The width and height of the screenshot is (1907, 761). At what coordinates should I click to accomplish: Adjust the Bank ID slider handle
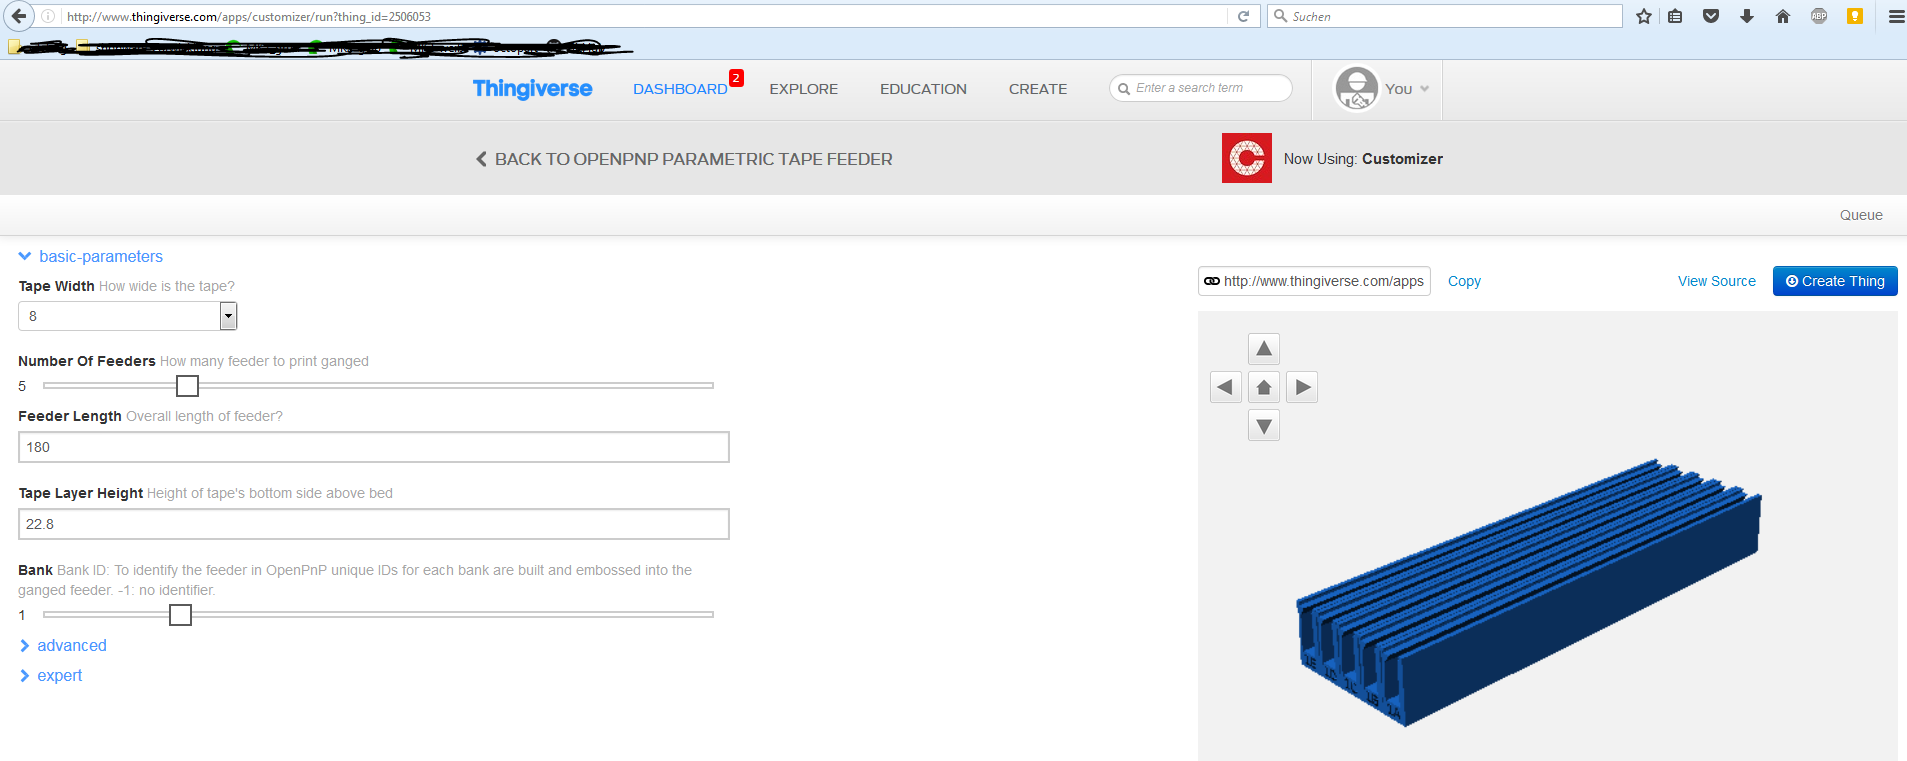pos(180,615)
